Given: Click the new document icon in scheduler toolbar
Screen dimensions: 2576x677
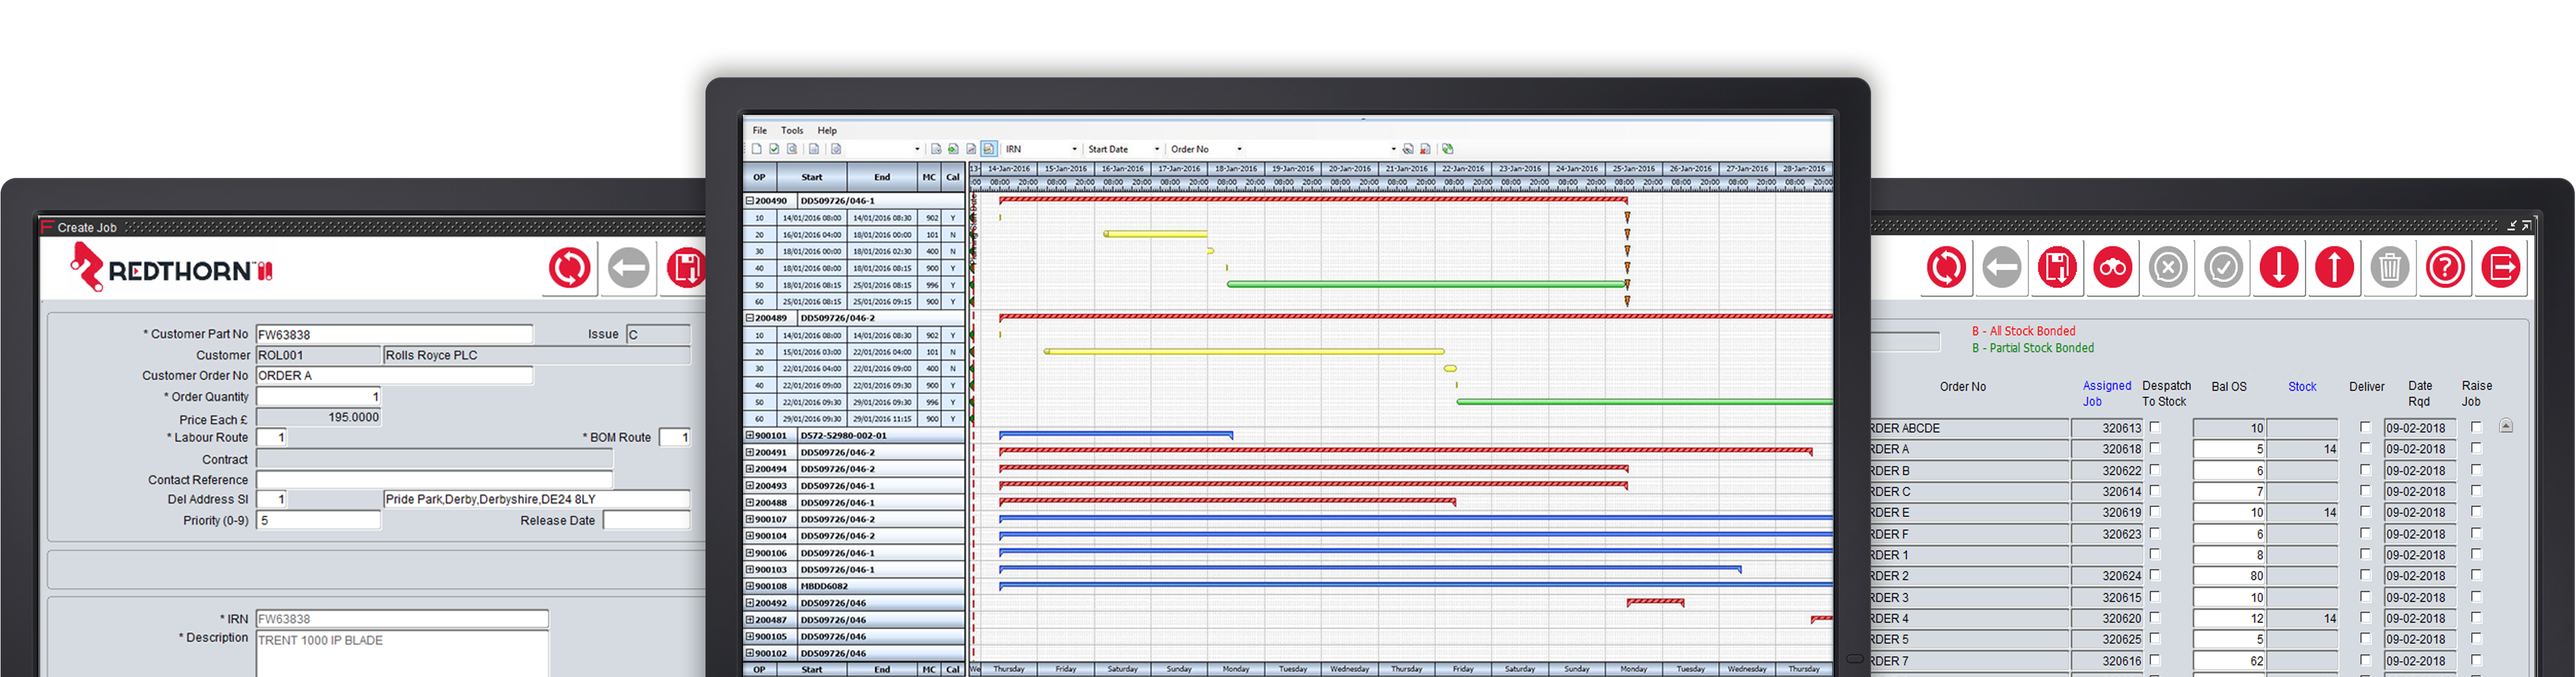Looking at the screenshot, I should pyautogui.click(x=757, y=149).
